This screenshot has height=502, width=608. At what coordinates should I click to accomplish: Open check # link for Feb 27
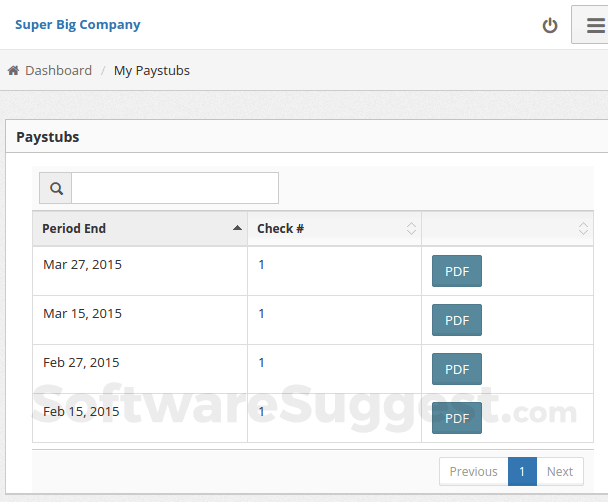point(262,363)
